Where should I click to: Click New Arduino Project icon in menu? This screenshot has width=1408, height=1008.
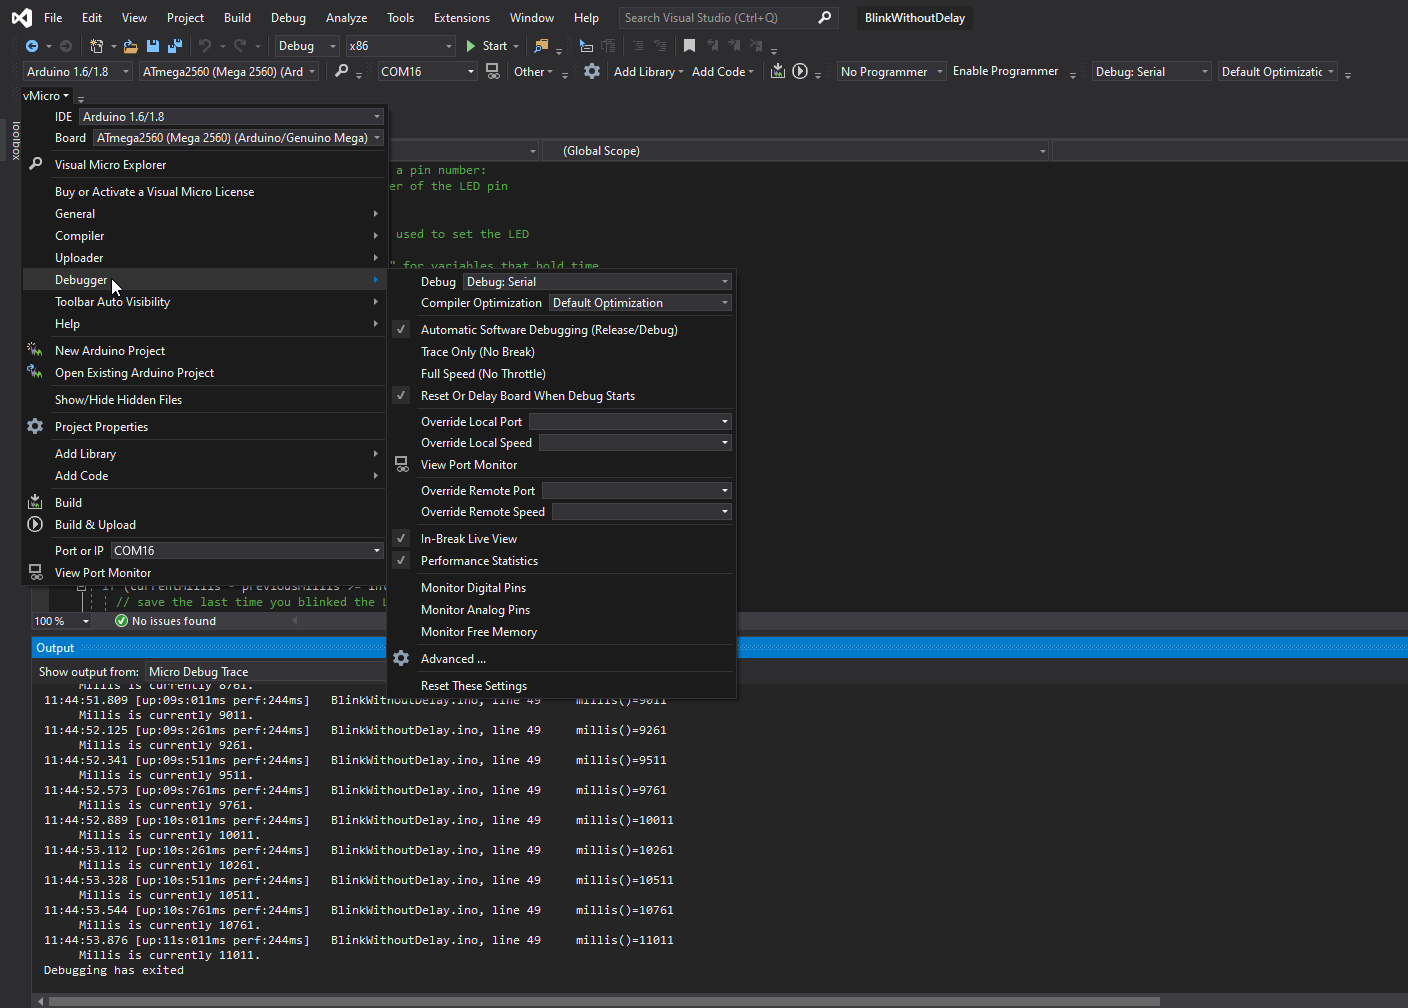tap(35, 350)
